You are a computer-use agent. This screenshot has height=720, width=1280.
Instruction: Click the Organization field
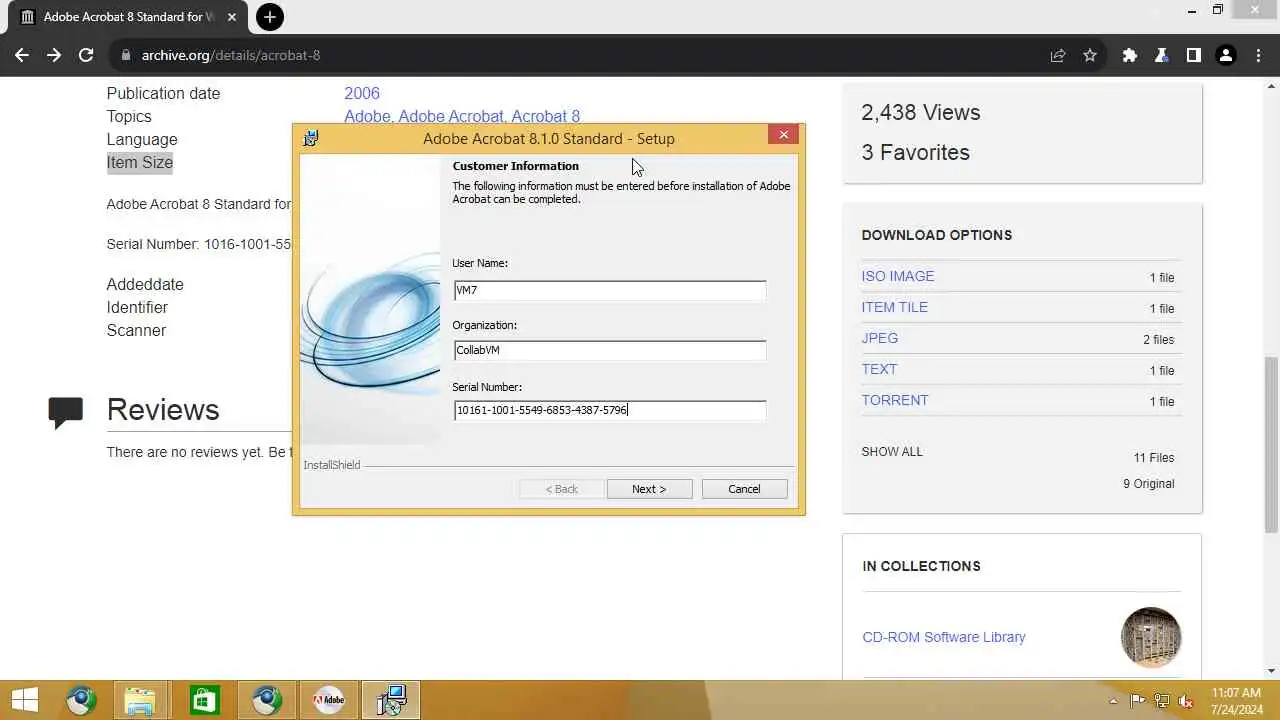coord(610,350)
